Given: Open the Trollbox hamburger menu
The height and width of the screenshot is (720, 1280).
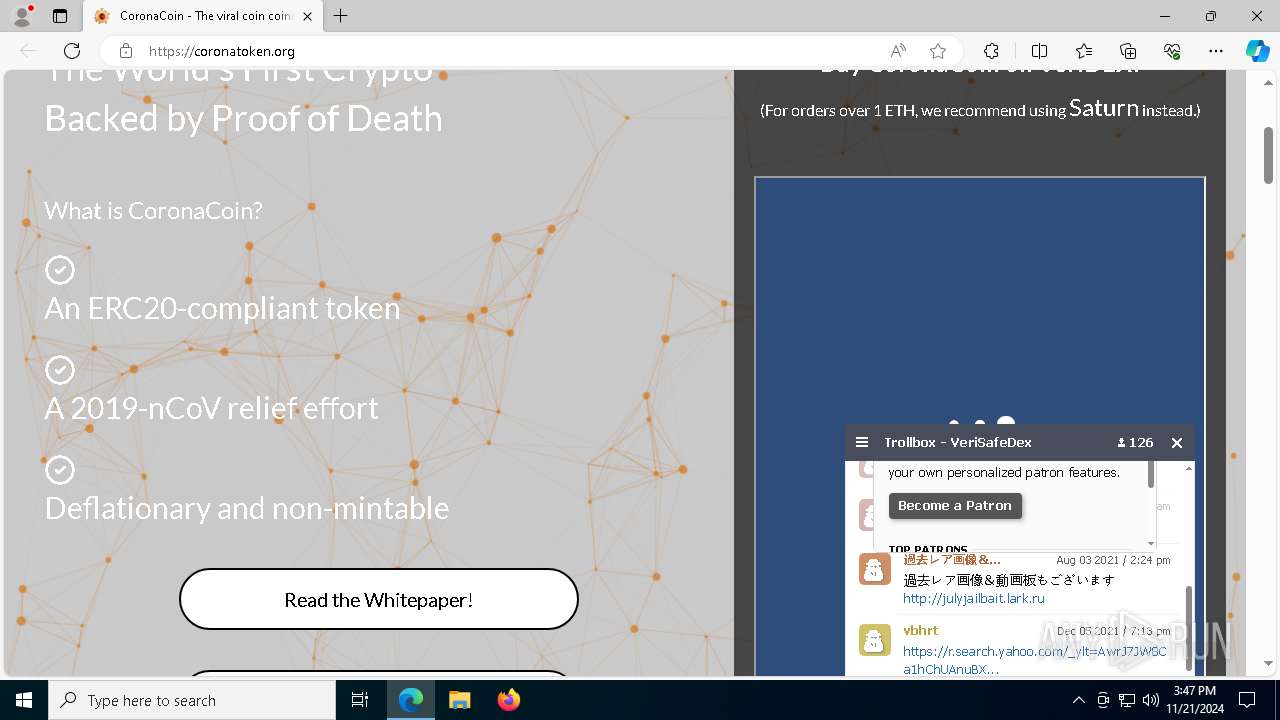Looking at the screenshot, I should [x=862, y=442].
